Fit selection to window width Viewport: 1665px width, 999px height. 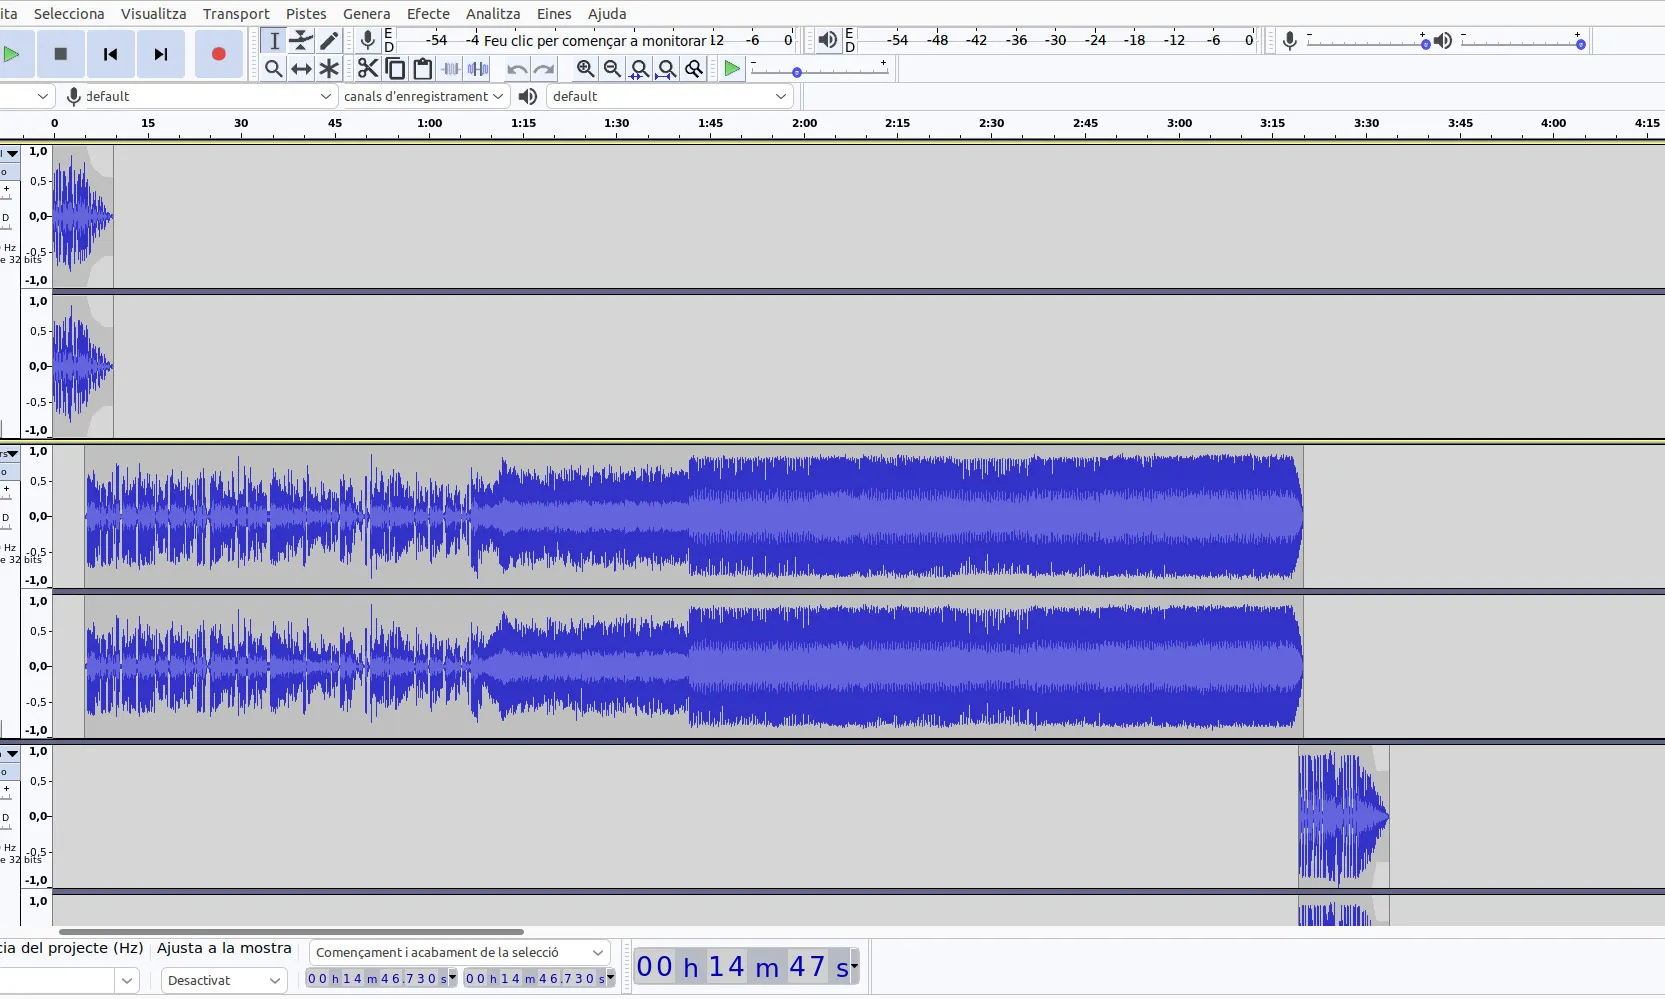[640, 68]
